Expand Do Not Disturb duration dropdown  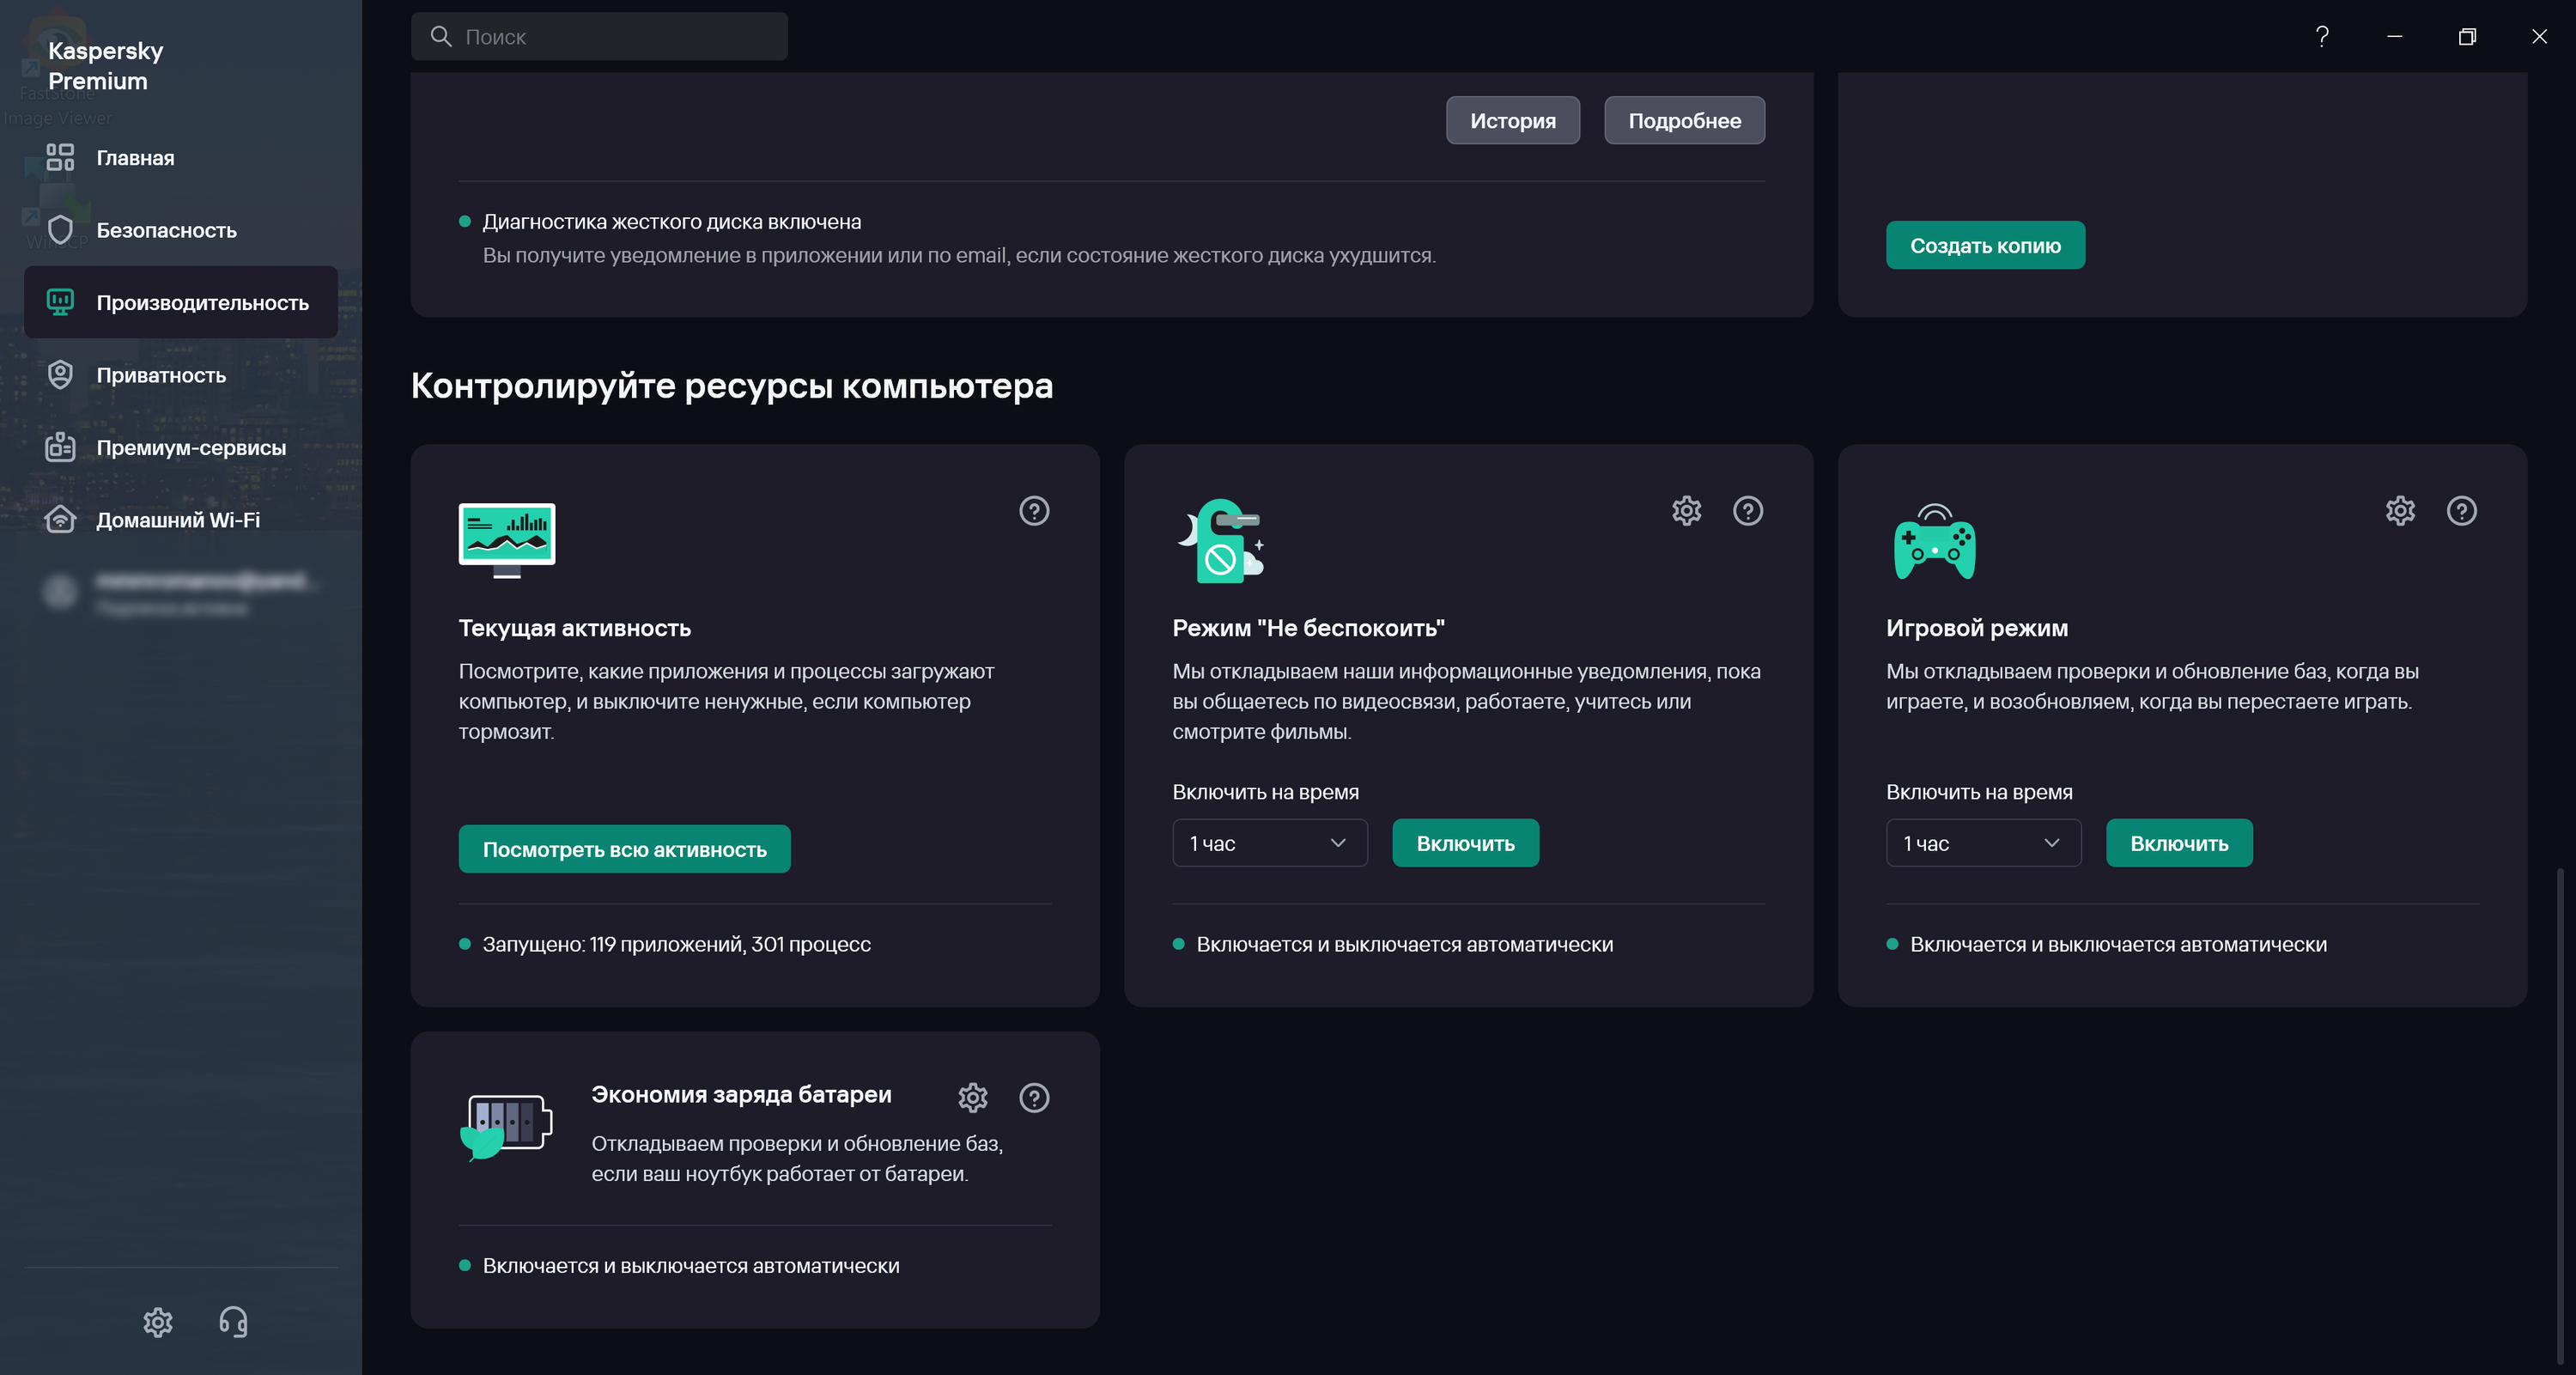pyautogui.click(x=1269, y=843)
